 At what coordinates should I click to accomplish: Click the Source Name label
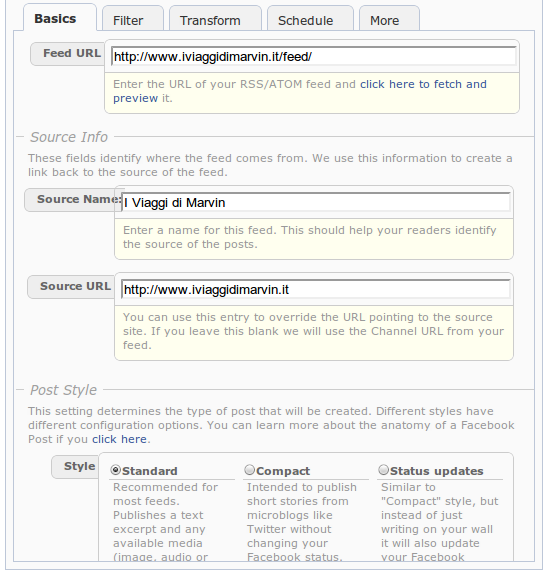79,199
